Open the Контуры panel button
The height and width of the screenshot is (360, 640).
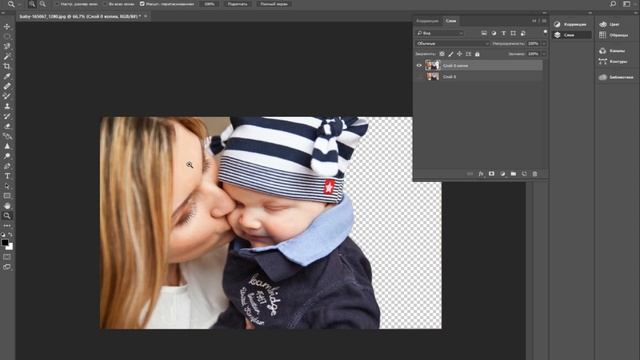pyautogui.click(x=613, y=62)
